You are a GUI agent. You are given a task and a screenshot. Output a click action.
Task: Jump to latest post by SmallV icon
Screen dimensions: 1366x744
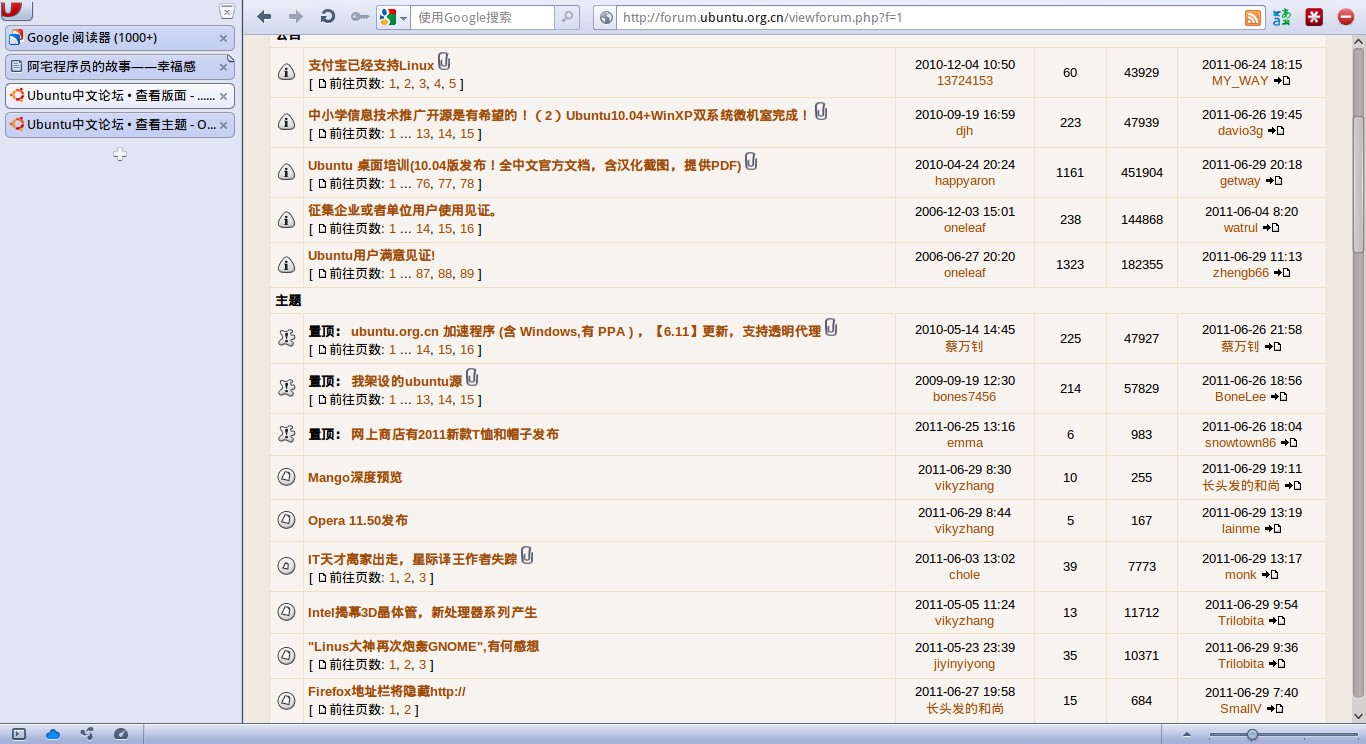[x=1275, y=709]
